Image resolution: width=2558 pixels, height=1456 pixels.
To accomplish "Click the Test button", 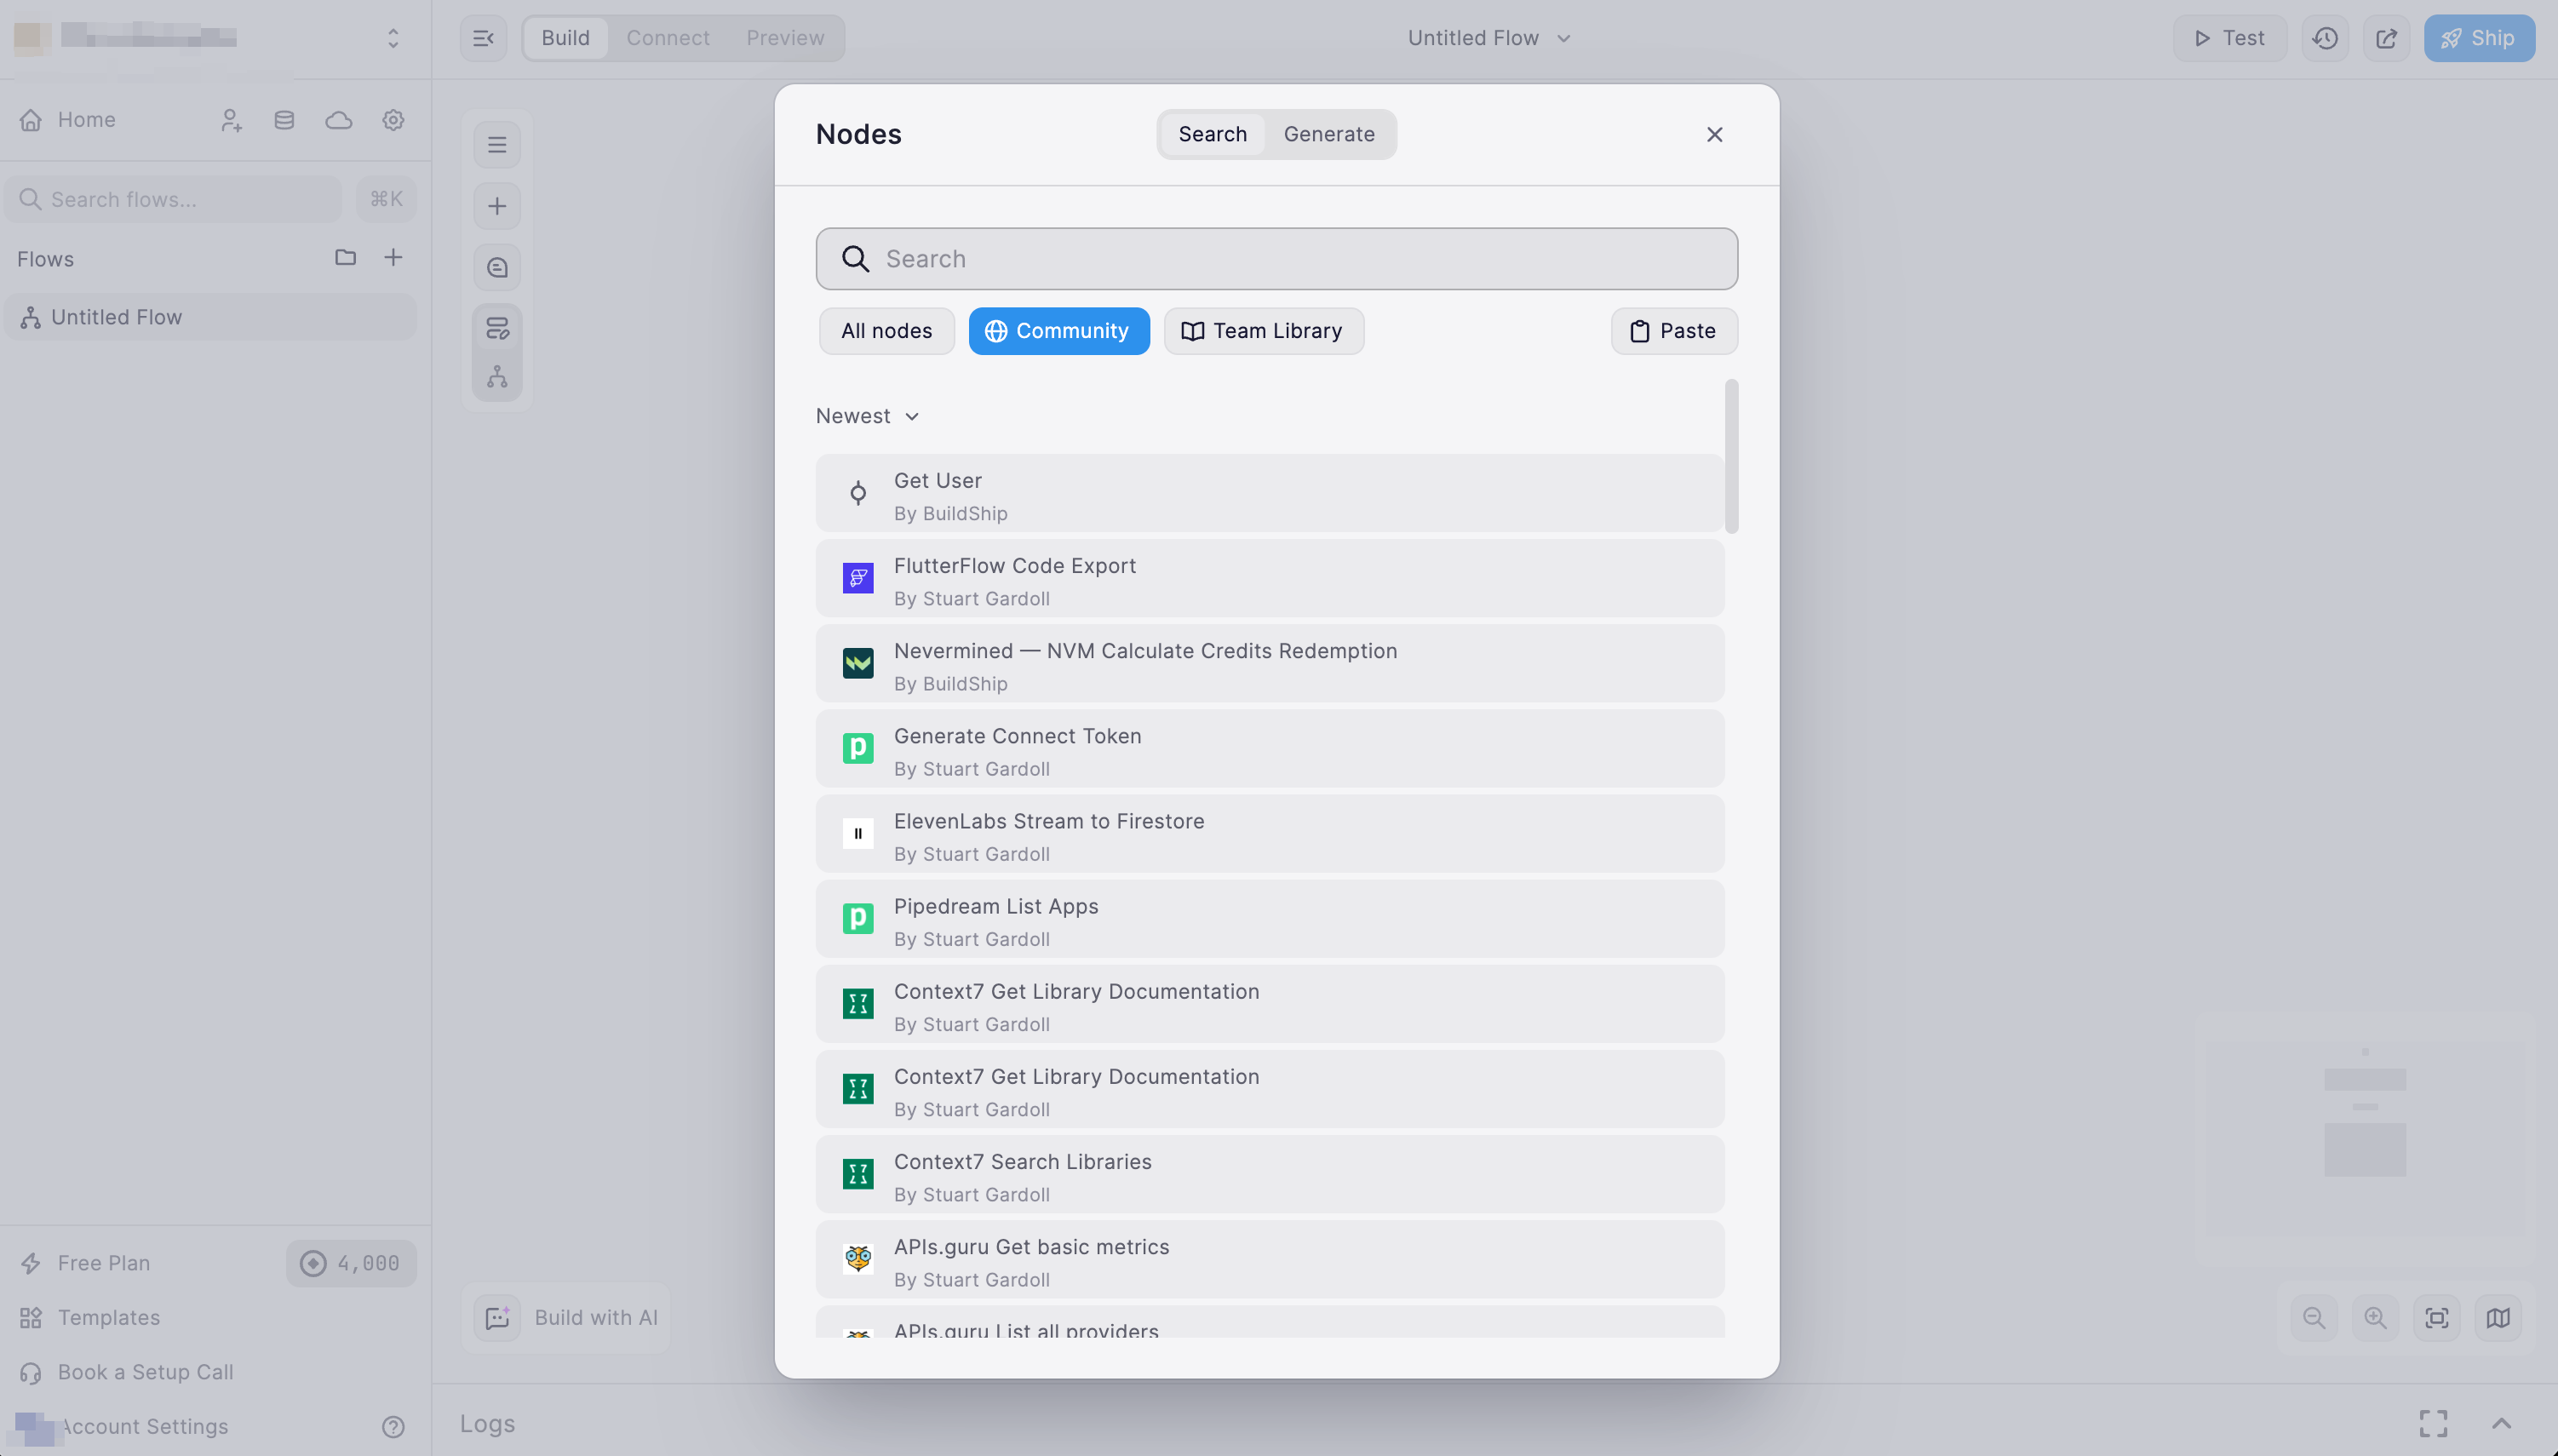I will pyautogui.click(x=2229, y=38).
